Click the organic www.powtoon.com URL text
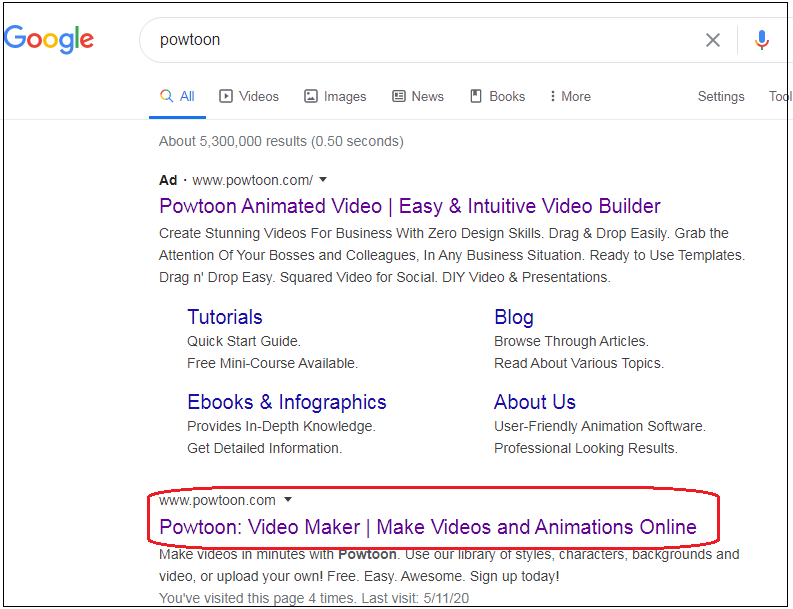The image size is (793, 609). 217,500
